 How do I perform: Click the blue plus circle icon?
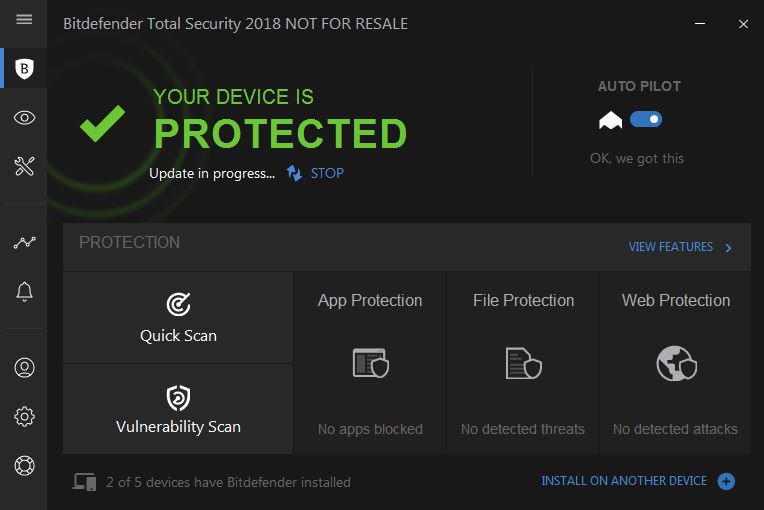726,481
